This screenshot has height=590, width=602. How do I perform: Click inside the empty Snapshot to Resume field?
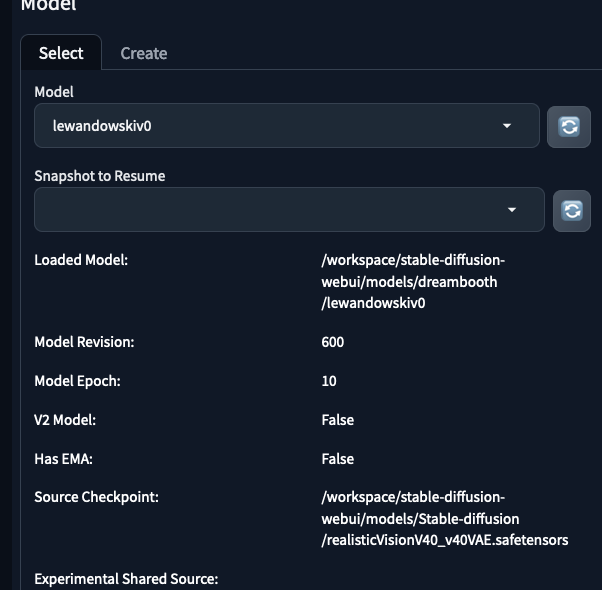[x=270, y=210]
